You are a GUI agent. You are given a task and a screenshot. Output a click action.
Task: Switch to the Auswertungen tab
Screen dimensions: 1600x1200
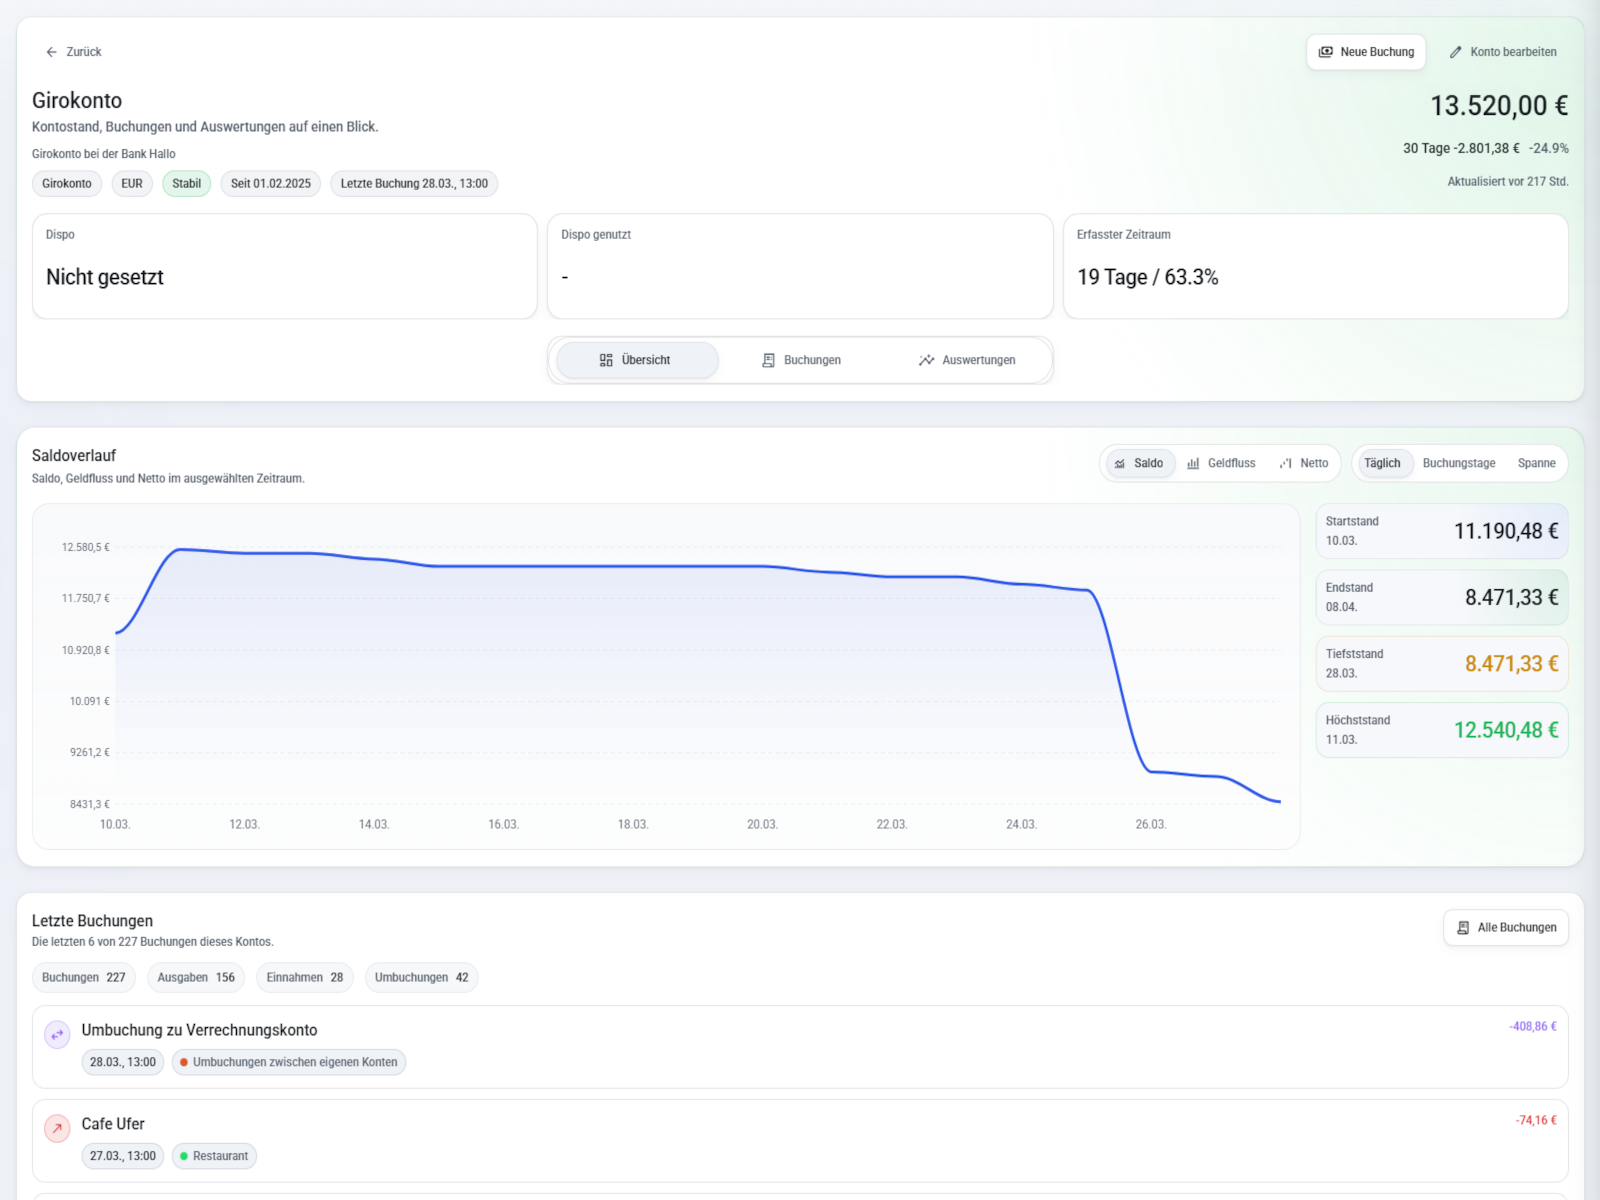tap(967, 360)
